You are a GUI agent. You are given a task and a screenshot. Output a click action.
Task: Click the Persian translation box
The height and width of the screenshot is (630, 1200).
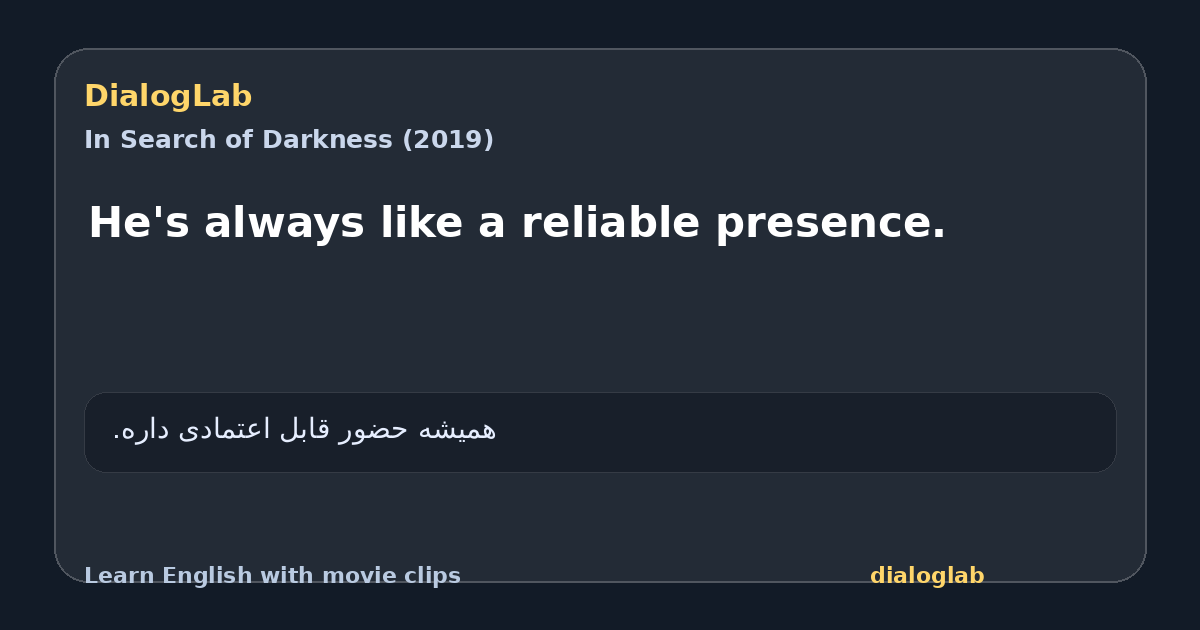[600, 432]
